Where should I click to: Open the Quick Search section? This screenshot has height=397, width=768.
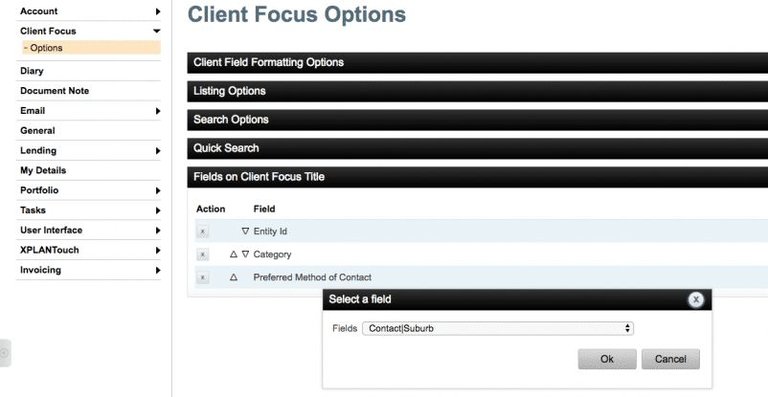pos(478,148)
